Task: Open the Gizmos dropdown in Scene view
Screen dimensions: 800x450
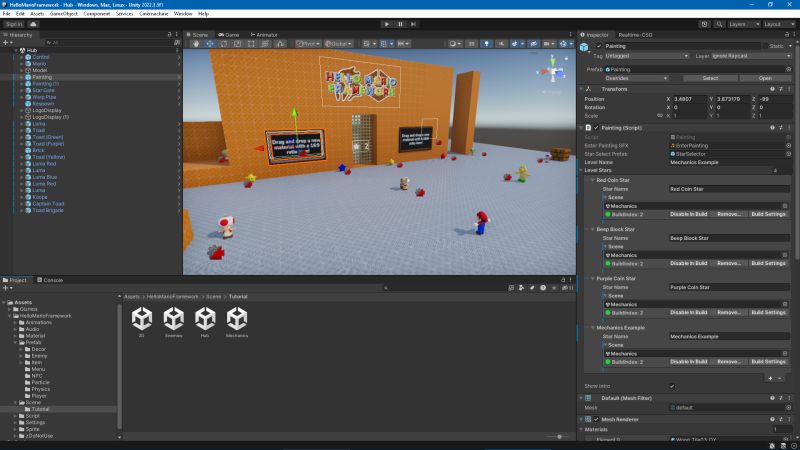Action: pos(566,44)
